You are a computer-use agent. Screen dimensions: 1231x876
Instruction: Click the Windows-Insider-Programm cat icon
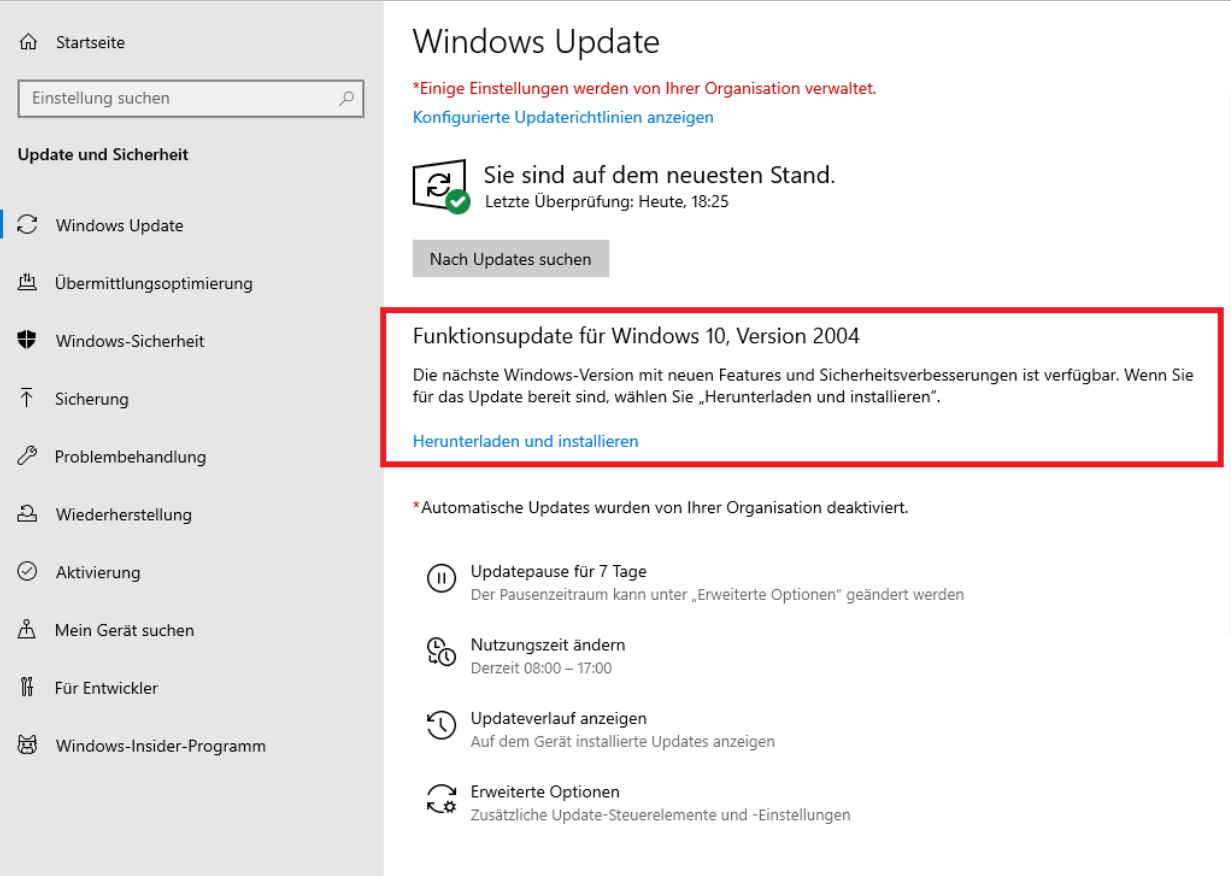(x=28, y=746)
